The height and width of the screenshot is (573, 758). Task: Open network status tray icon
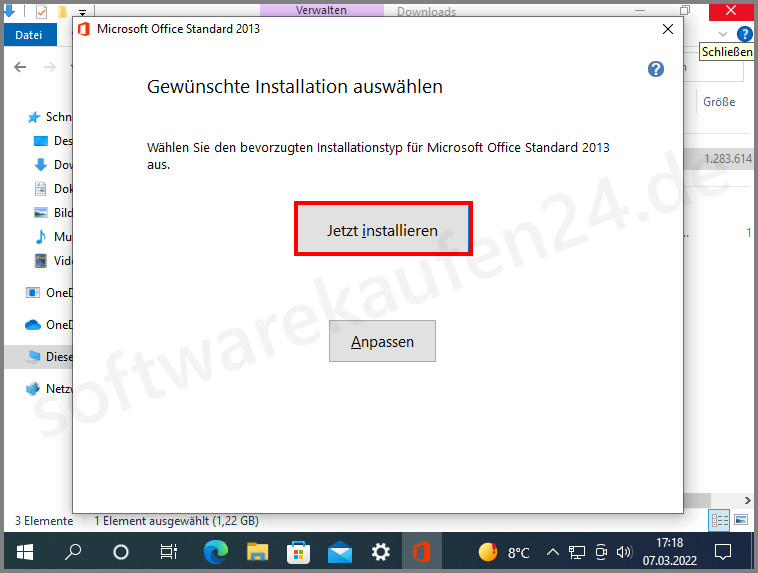576,552
